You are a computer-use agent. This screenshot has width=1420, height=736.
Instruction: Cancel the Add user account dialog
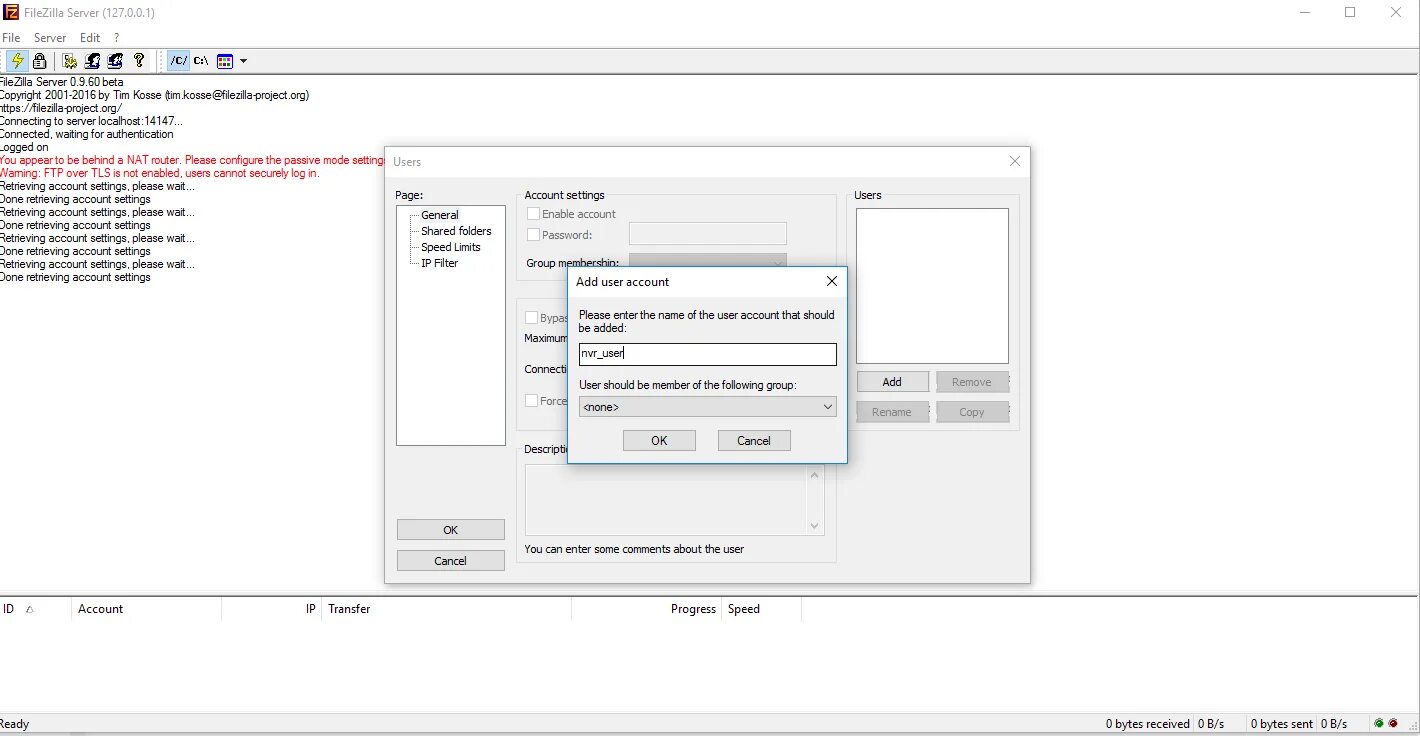click(x=754, y=441)
